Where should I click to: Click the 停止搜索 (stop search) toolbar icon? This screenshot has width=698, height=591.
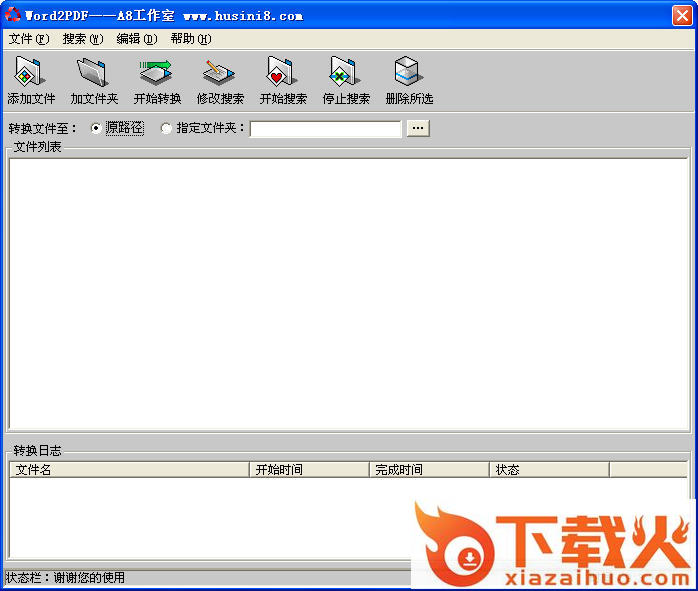[x=345, y=71]
